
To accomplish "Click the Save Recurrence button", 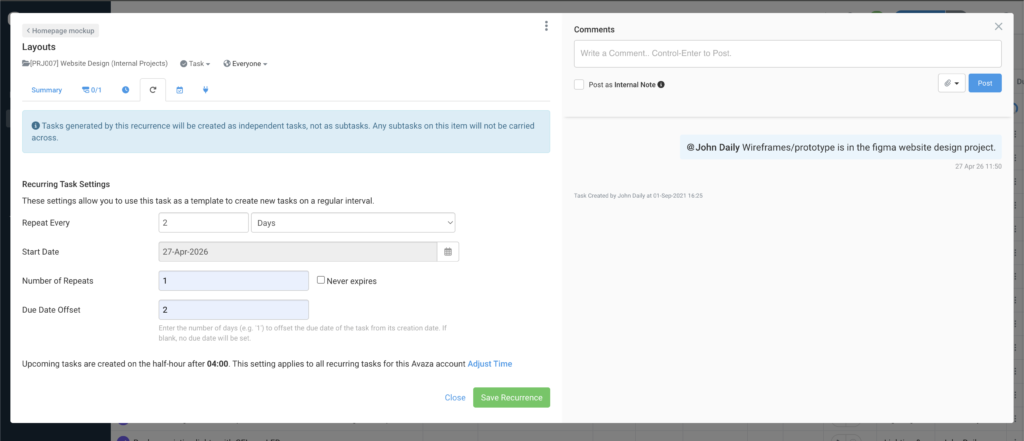I will point(511,398).
